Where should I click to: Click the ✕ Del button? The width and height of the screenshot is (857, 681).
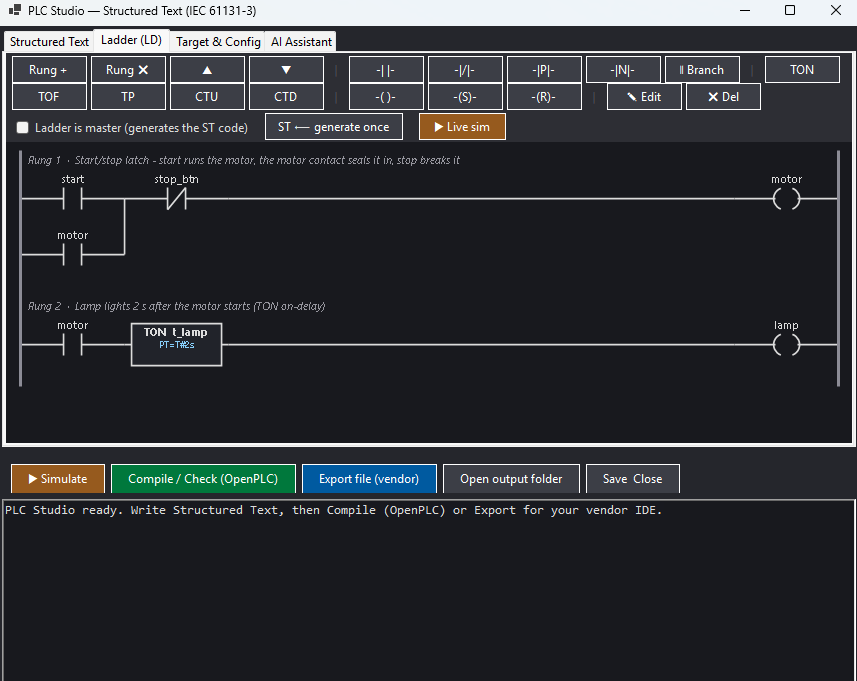coord(723,97)
